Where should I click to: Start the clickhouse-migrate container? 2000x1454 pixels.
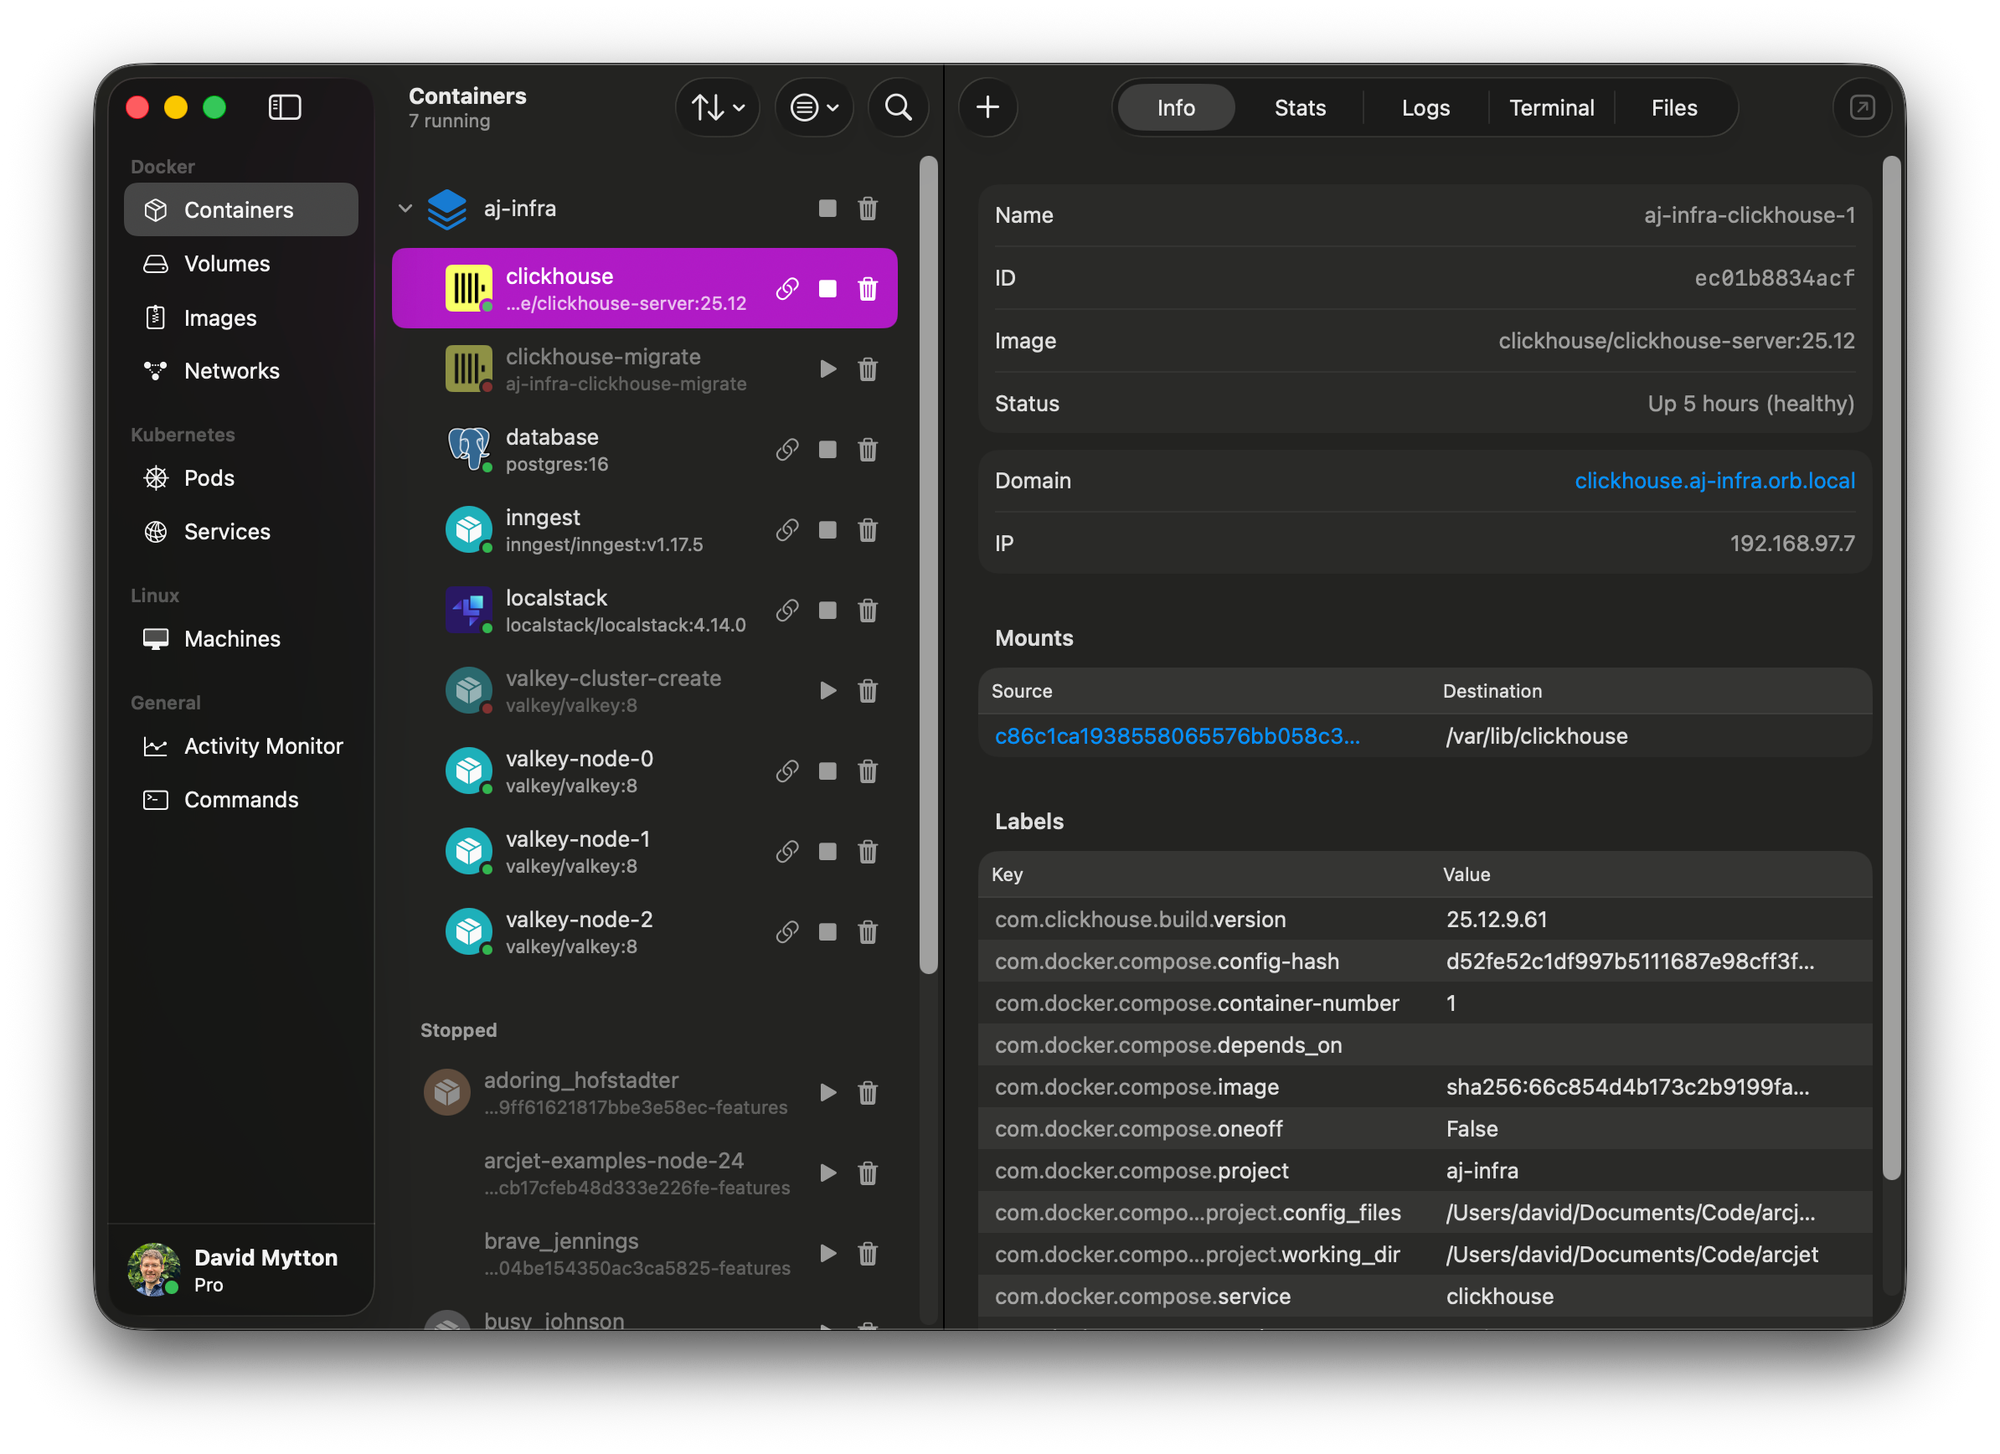[x=827, y=369]
